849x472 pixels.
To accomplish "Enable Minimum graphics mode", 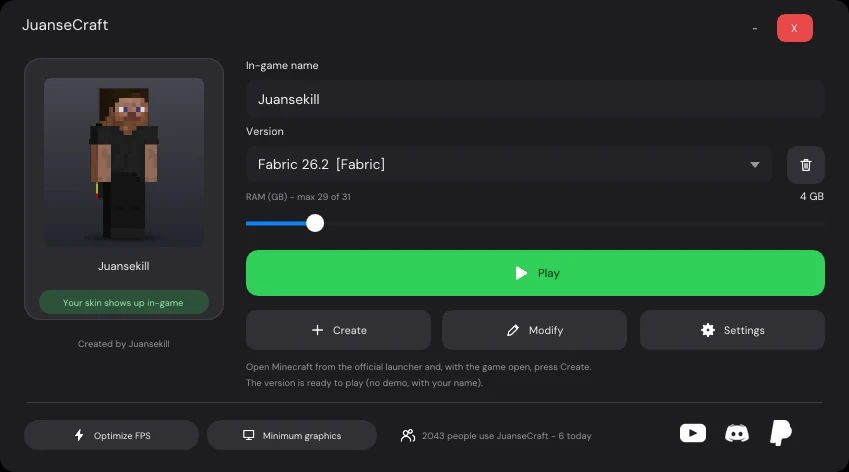I will point(292,435).
